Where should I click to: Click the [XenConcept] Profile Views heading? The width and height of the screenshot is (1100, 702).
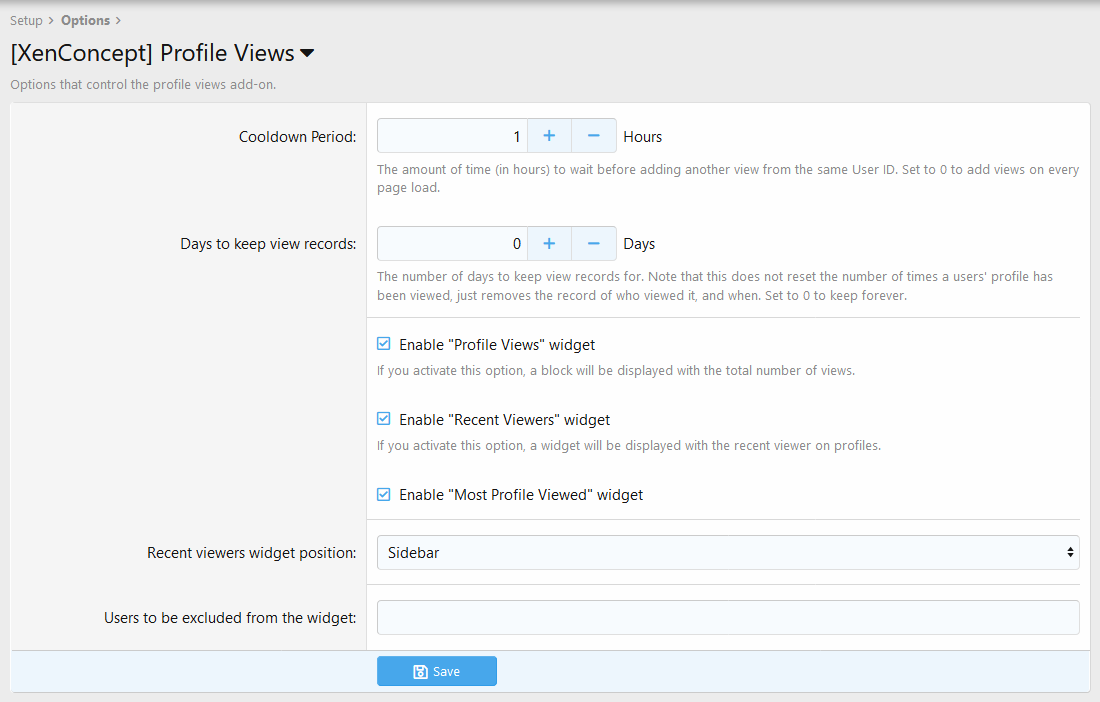pyautogui.click(x=152, y=53)
